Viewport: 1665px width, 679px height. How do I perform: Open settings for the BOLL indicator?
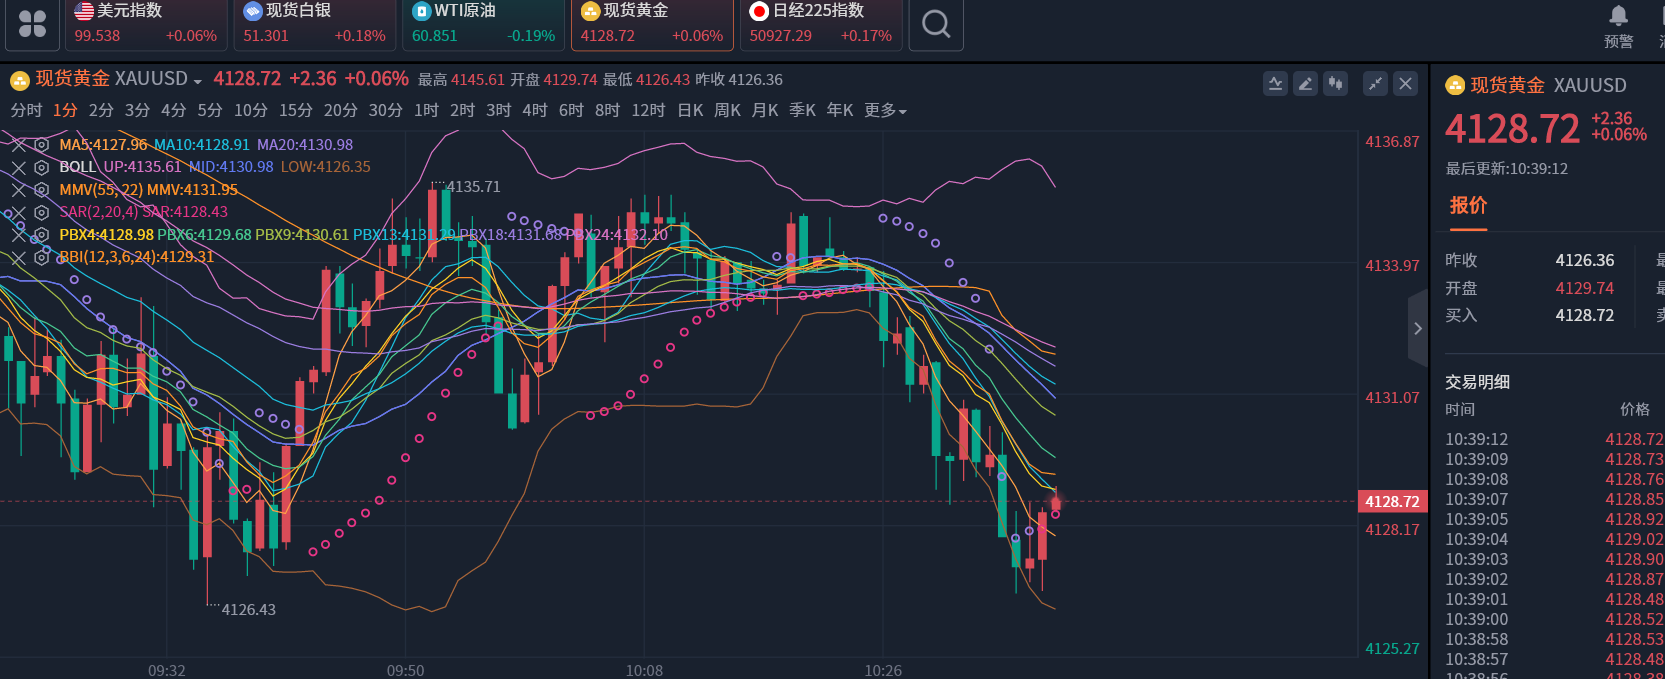(41, 167)
